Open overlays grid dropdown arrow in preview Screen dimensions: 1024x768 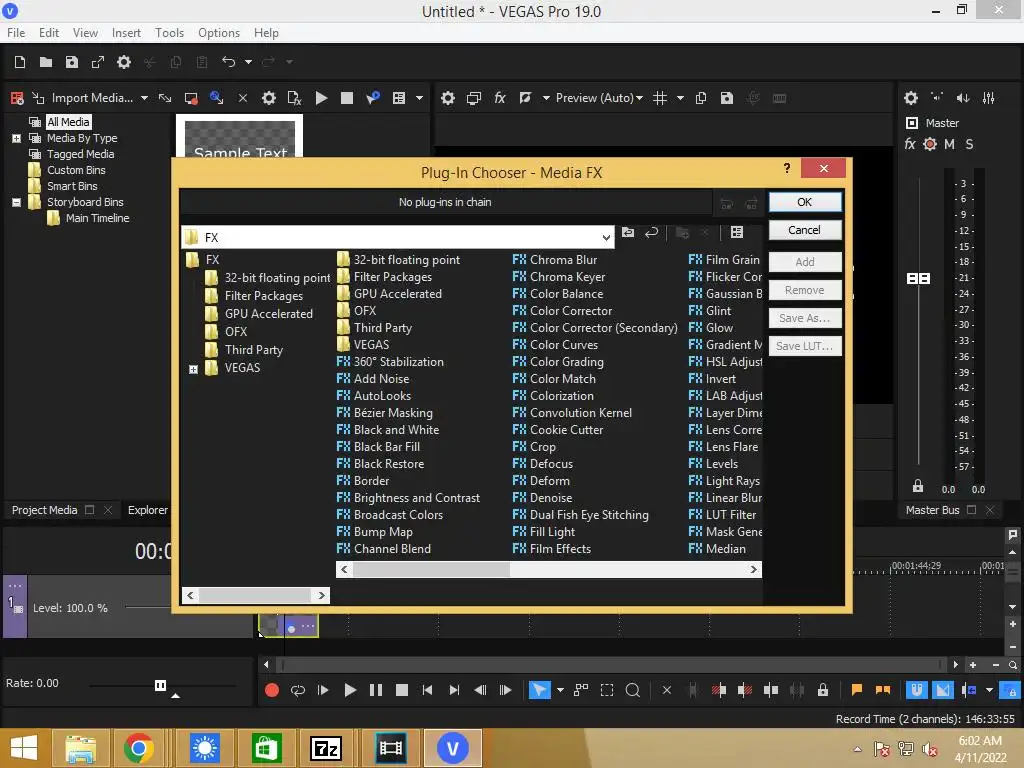click(x=680, y=98)
